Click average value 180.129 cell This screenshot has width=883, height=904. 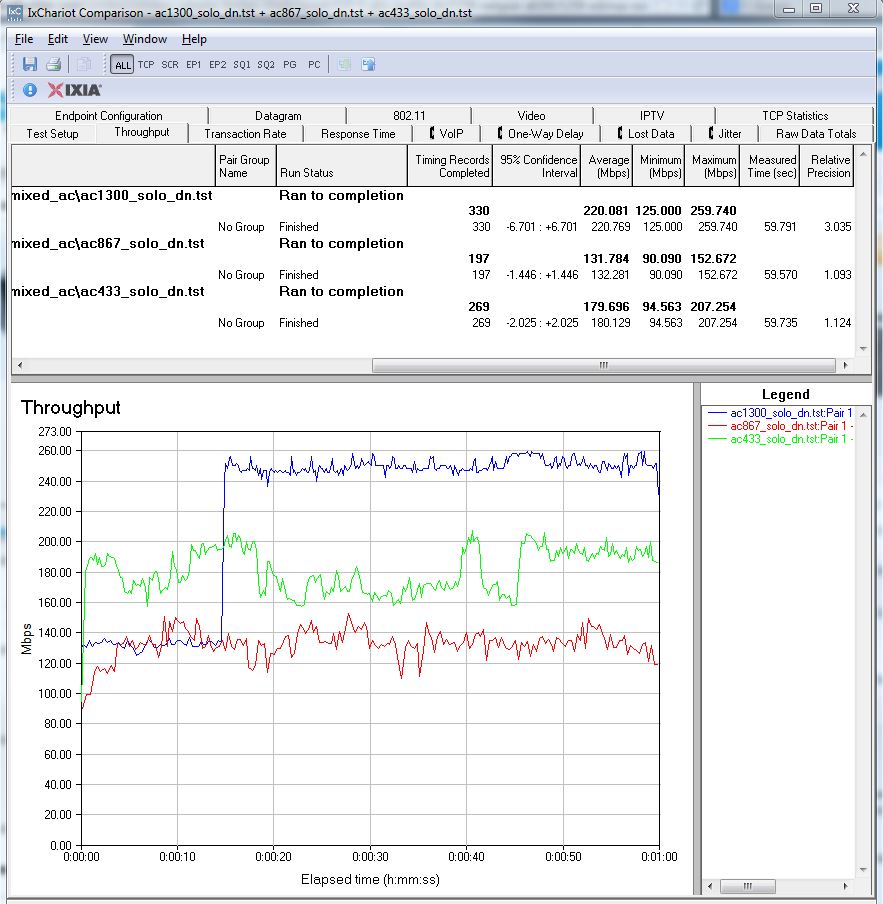coord(610,322)
